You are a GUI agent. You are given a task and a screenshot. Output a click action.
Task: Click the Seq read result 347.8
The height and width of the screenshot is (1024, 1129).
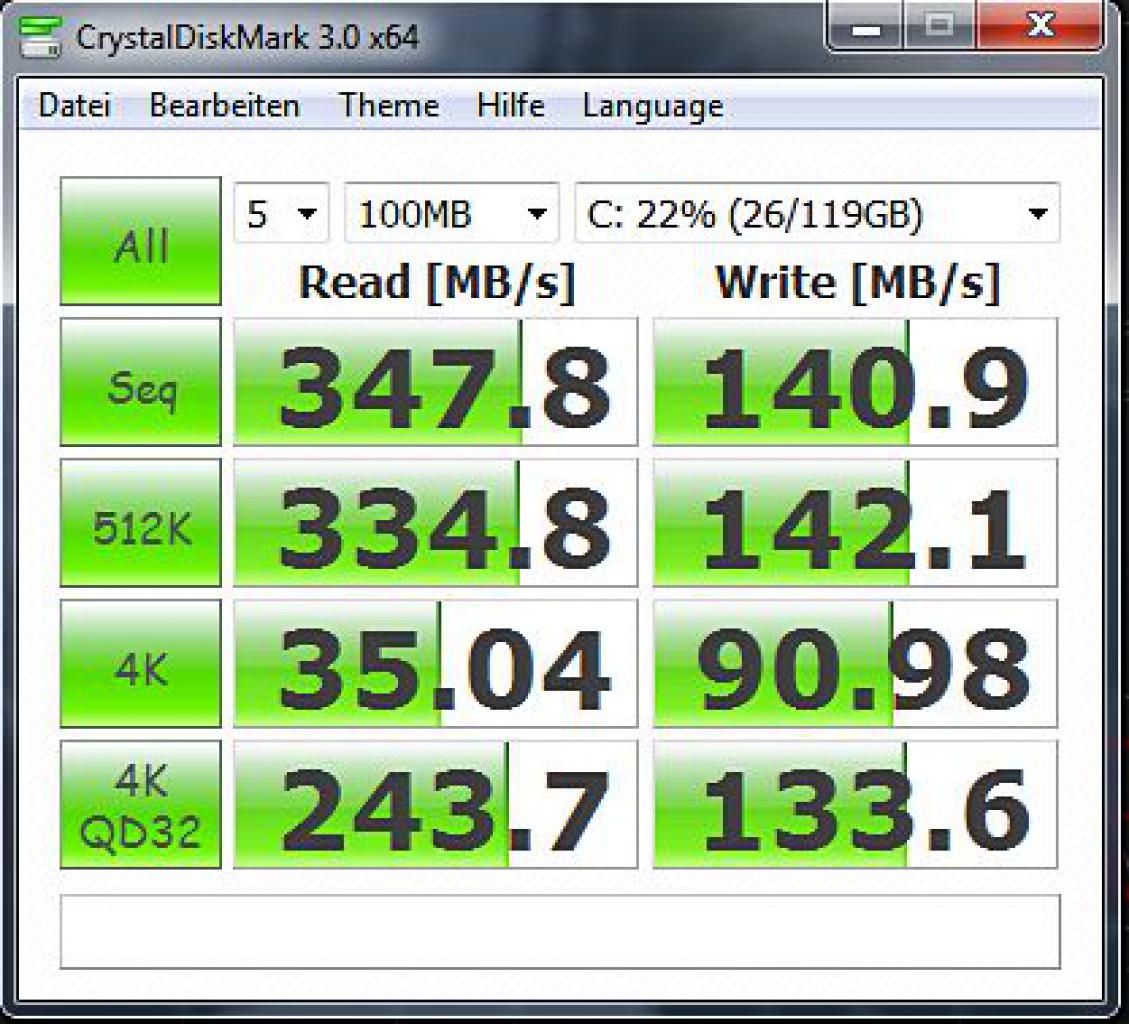pyautogui.click(x=436, y=382)
